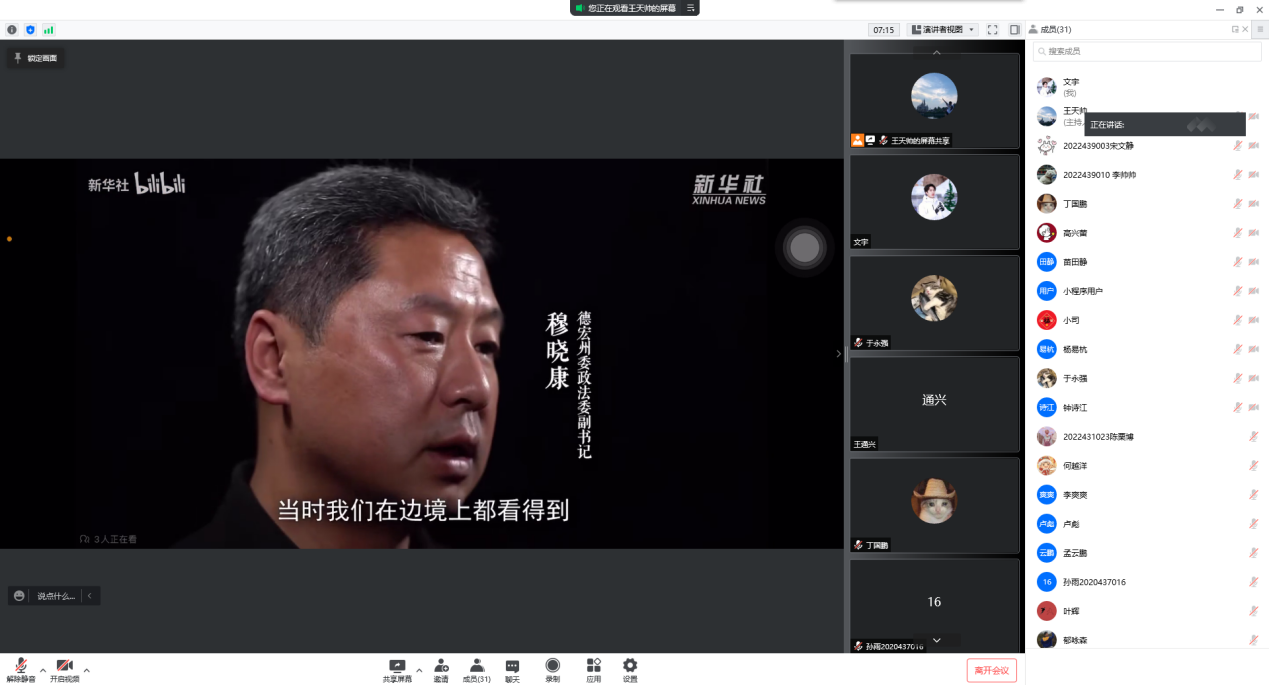Unmute microphone with 解除静音

pyautogui.click(x=20, y=669)
